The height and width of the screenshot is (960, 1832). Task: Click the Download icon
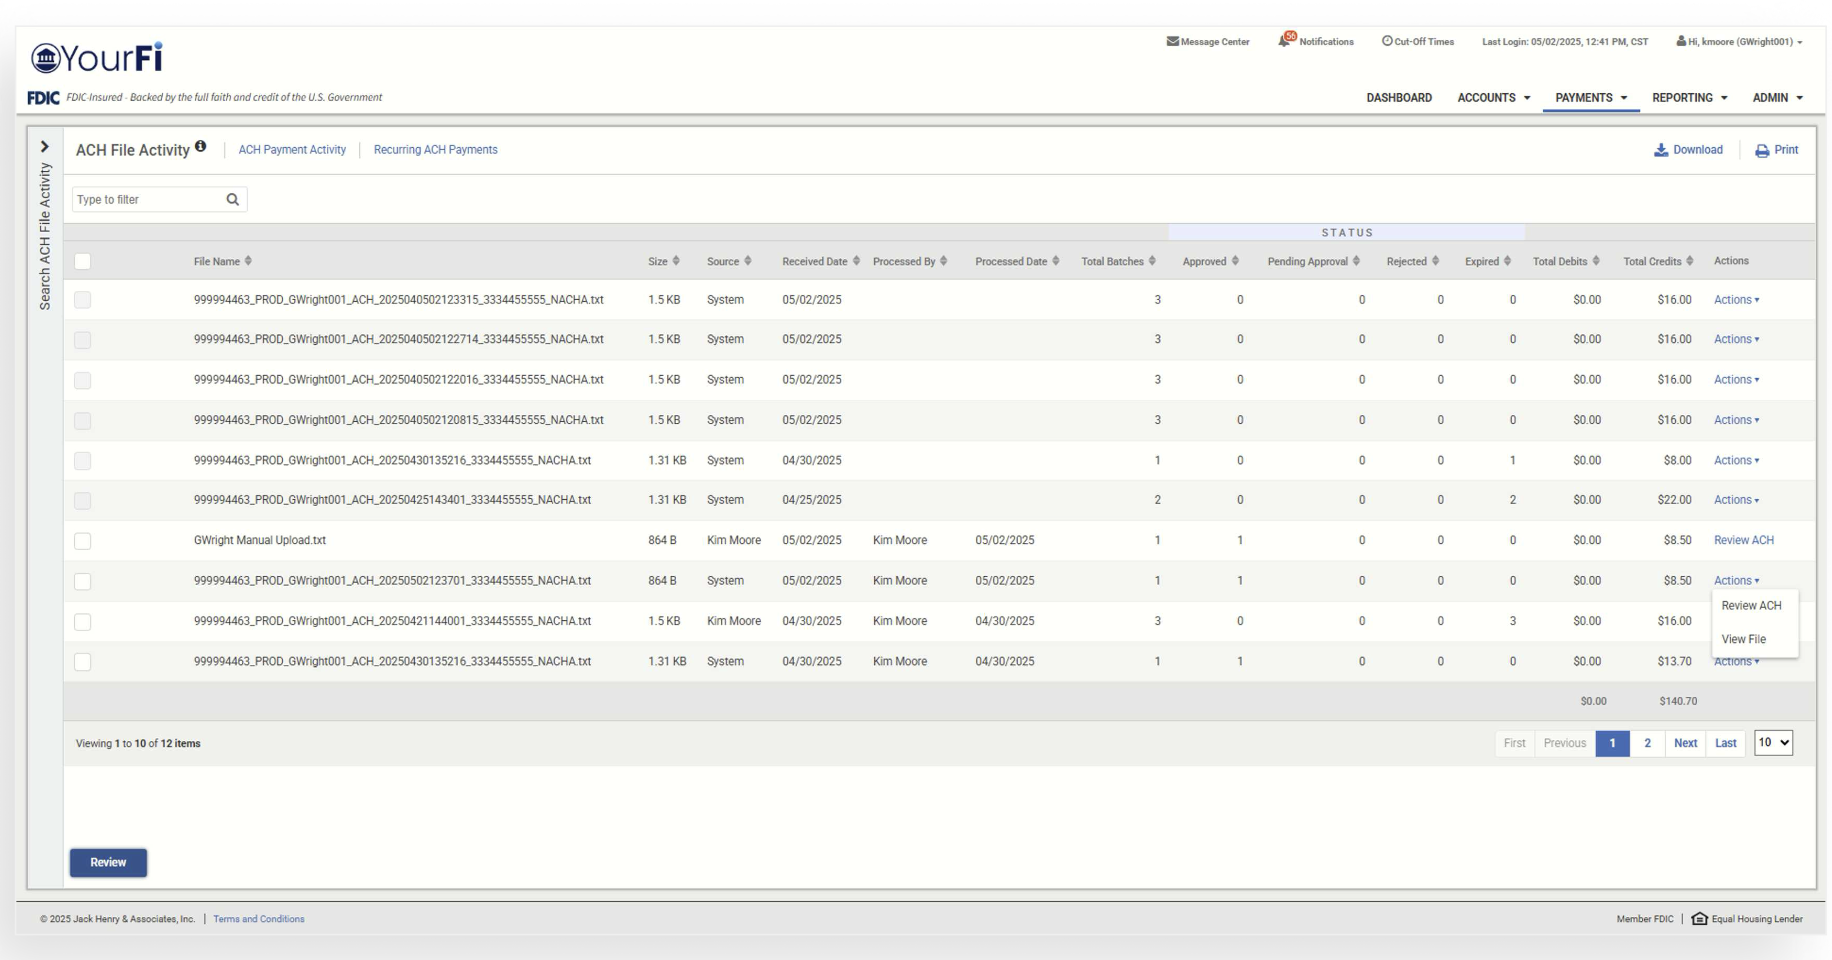(1661, 151)
